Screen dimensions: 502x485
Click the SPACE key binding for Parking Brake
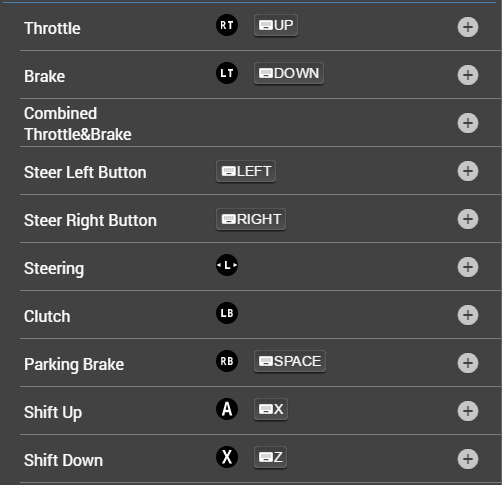(x=290, y=361)
